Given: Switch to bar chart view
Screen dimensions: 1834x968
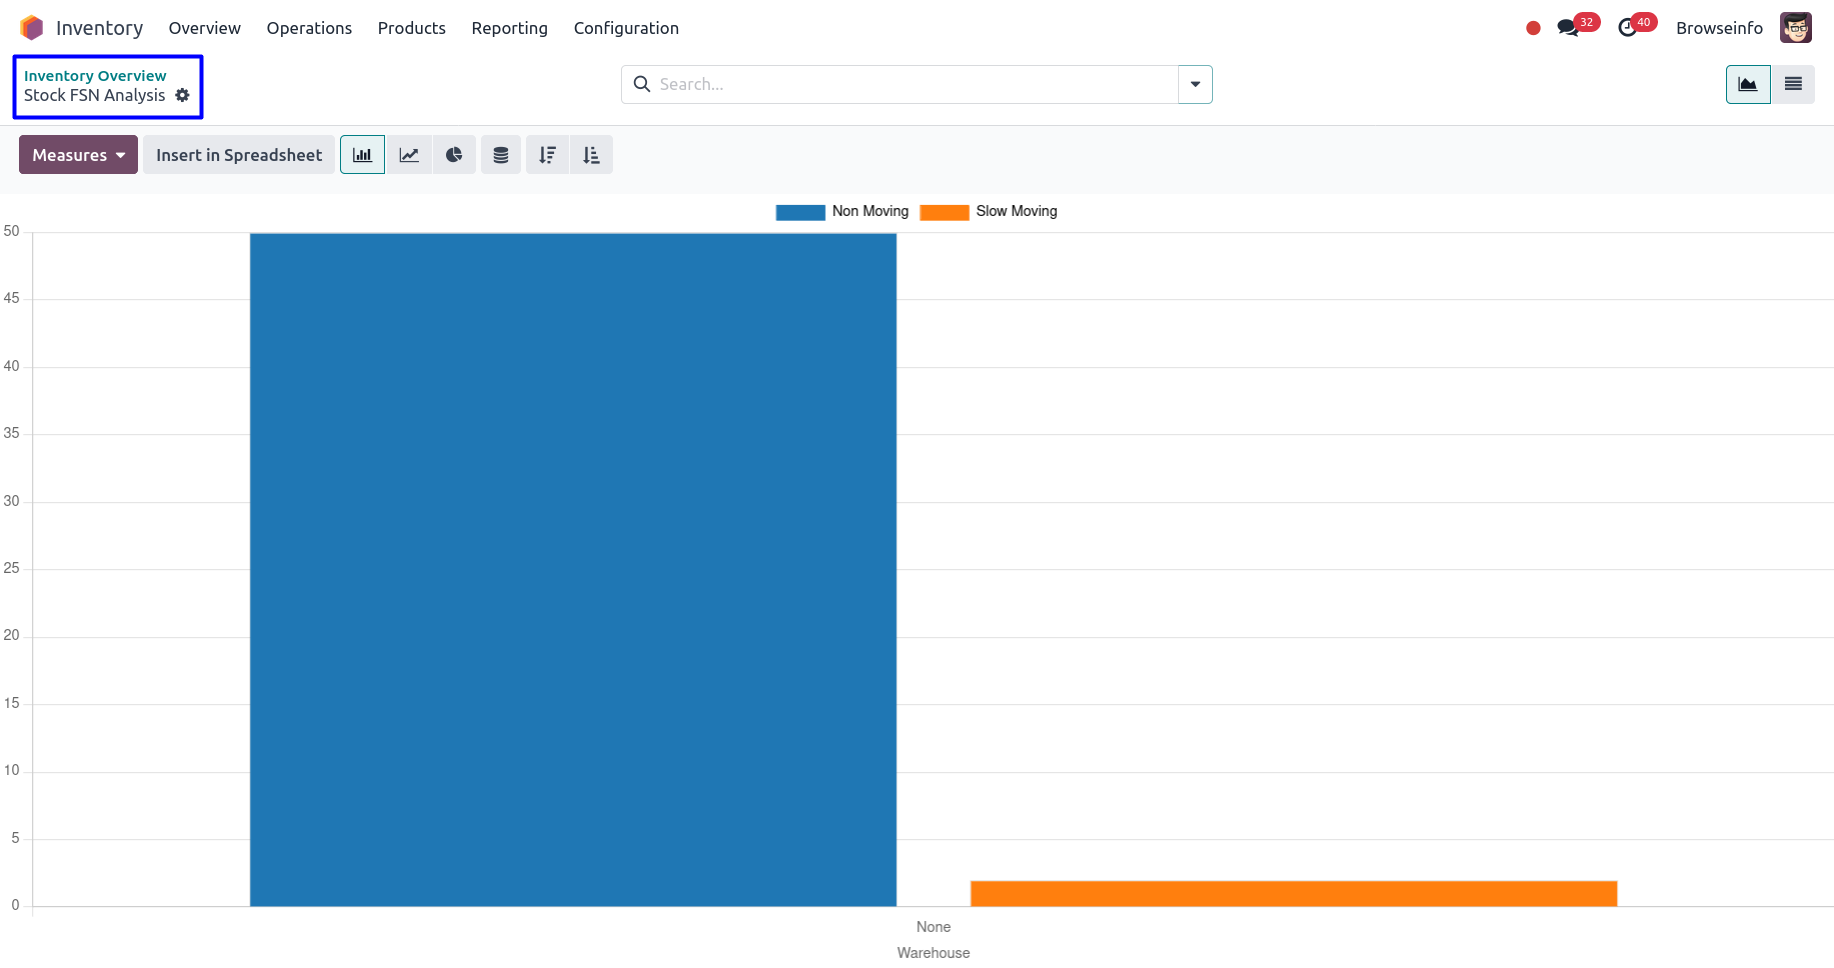Looking at the screenshot, I should [x=362, y=155].
